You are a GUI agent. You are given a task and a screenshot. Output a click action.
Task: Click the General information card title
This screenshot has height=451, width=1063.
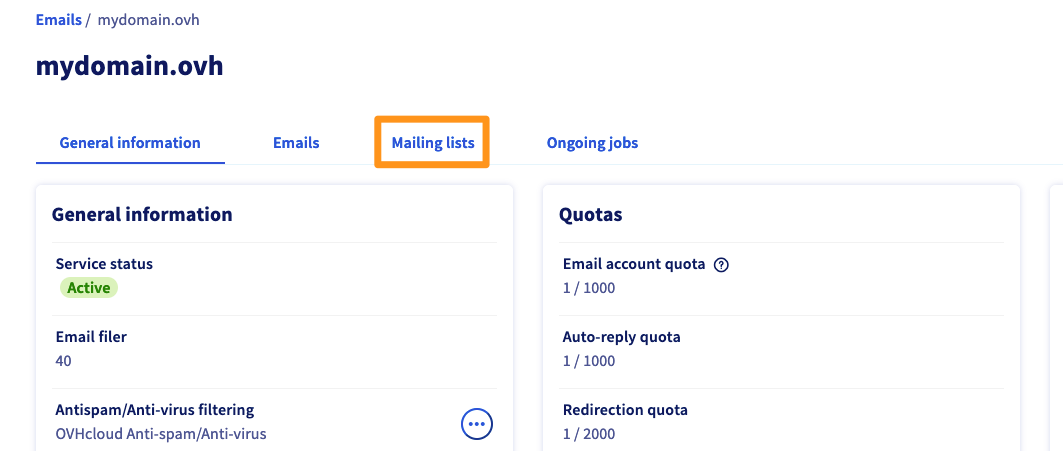(x=142, y=214)
